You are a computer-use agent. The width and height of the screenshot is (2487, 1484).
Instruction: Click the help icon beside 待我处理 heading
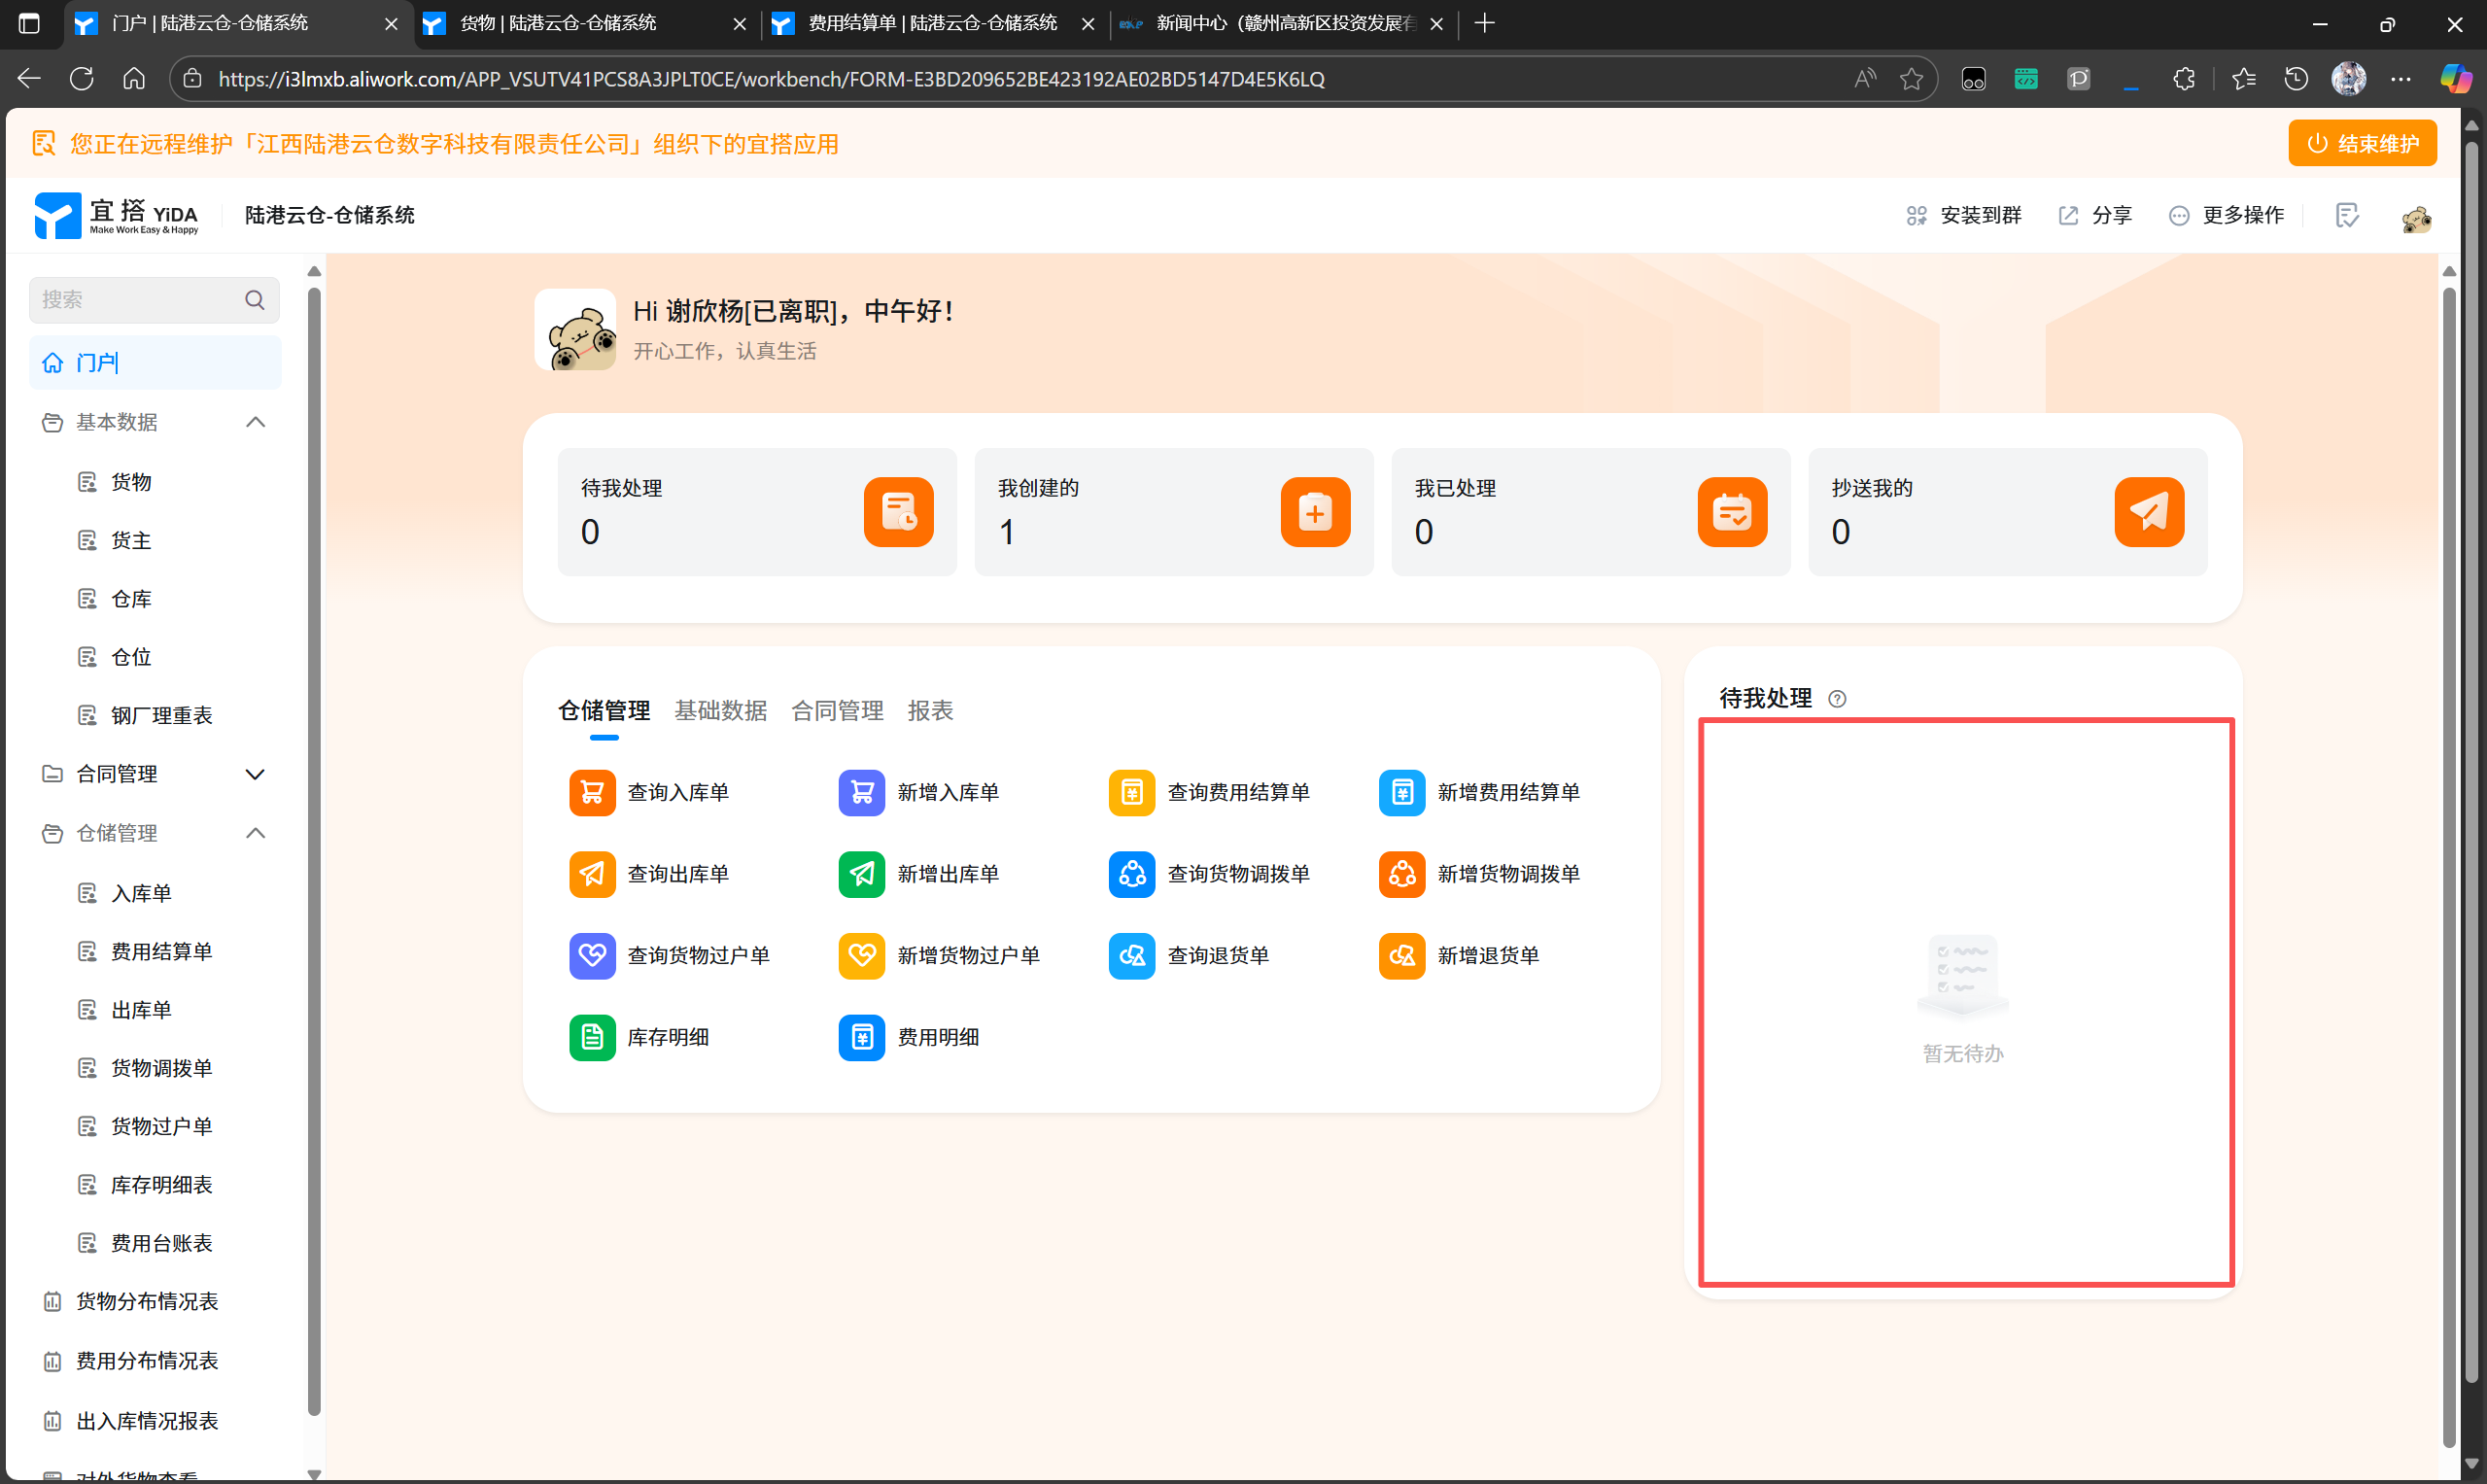pyautogui.click(x=1836, y=699)
